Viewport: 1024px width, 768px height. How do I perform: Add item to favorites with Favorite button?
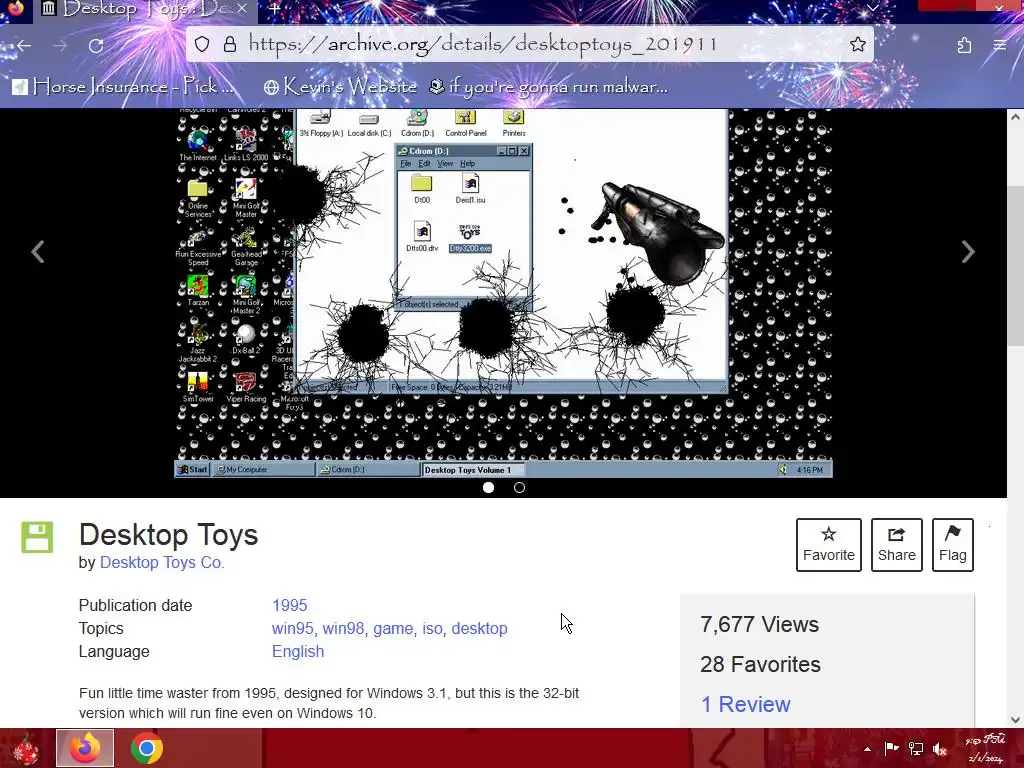coord(829,545)
